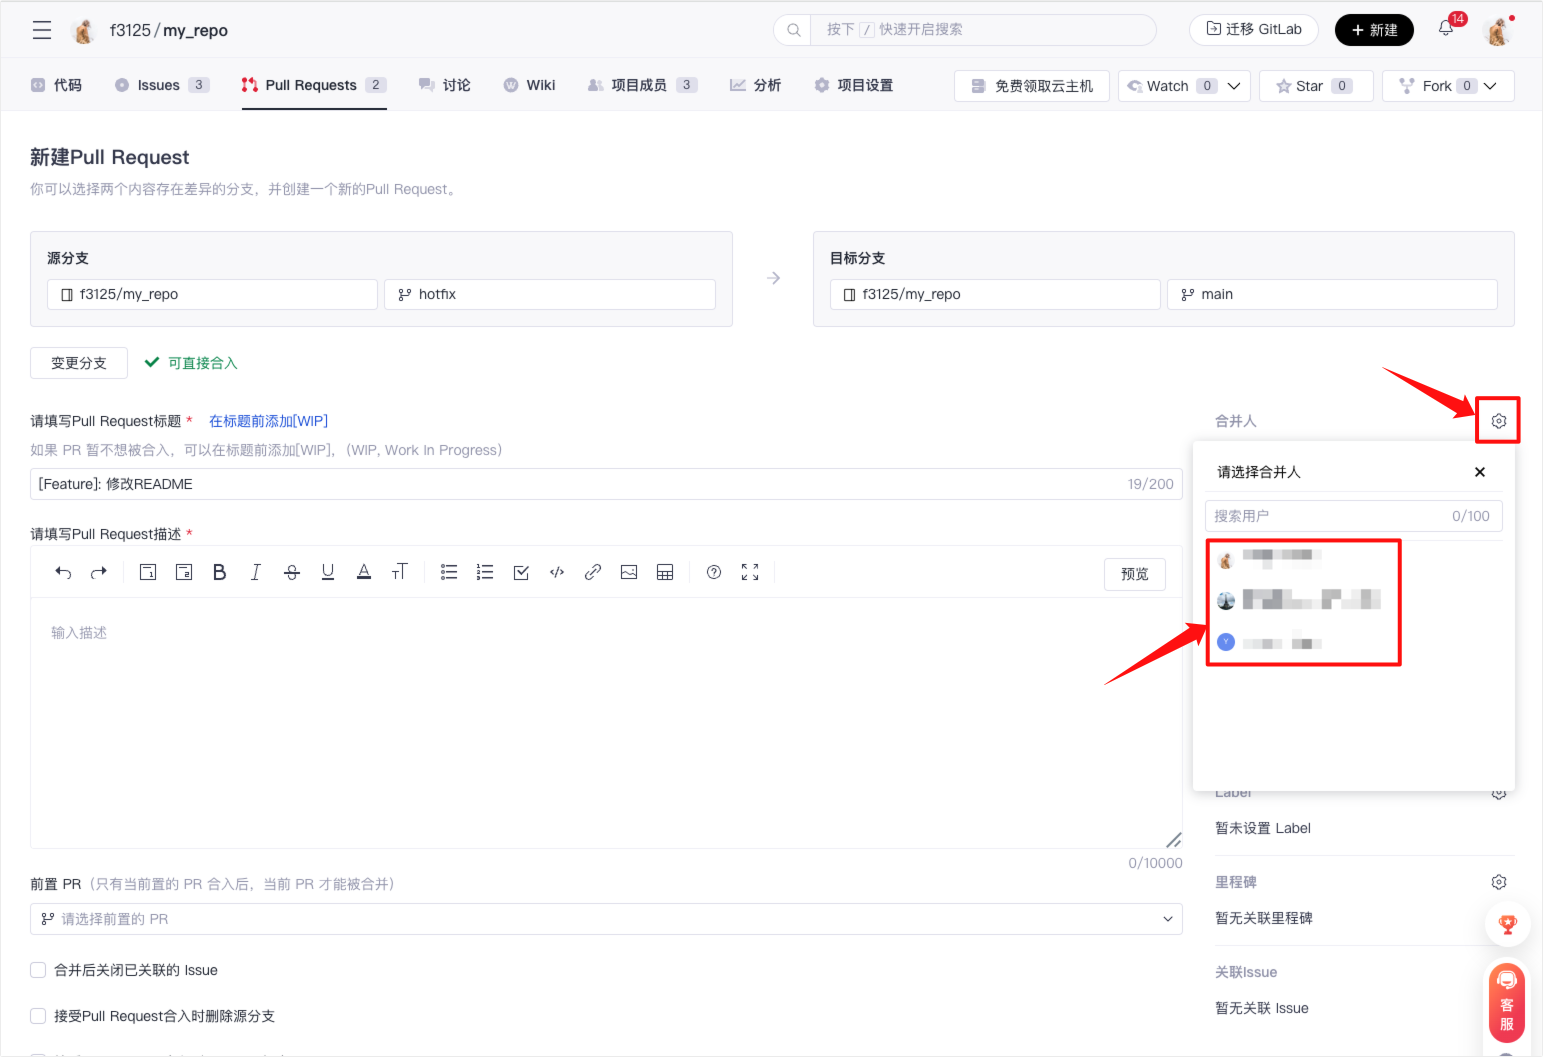
Task: Open the notification bell
Action: (1446, 29)
